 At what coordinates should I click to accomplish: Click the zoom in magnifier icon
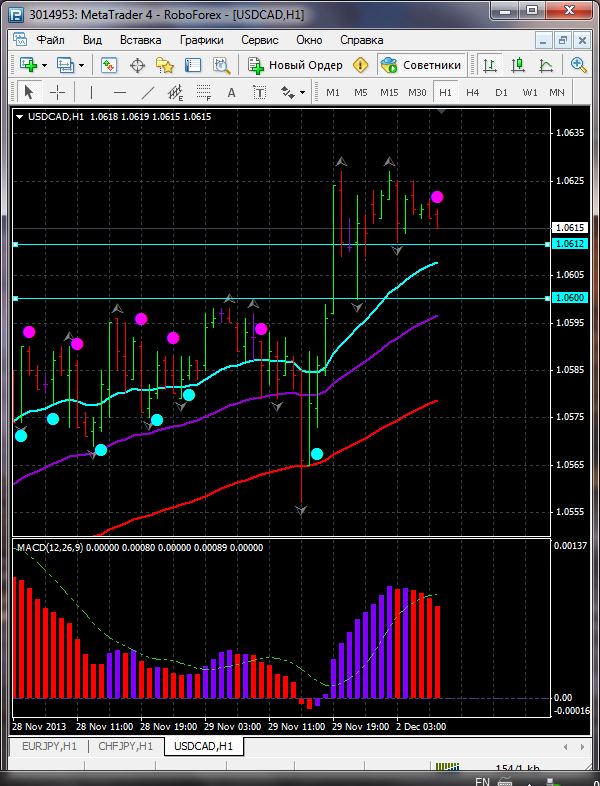click(x=578, y=65)
